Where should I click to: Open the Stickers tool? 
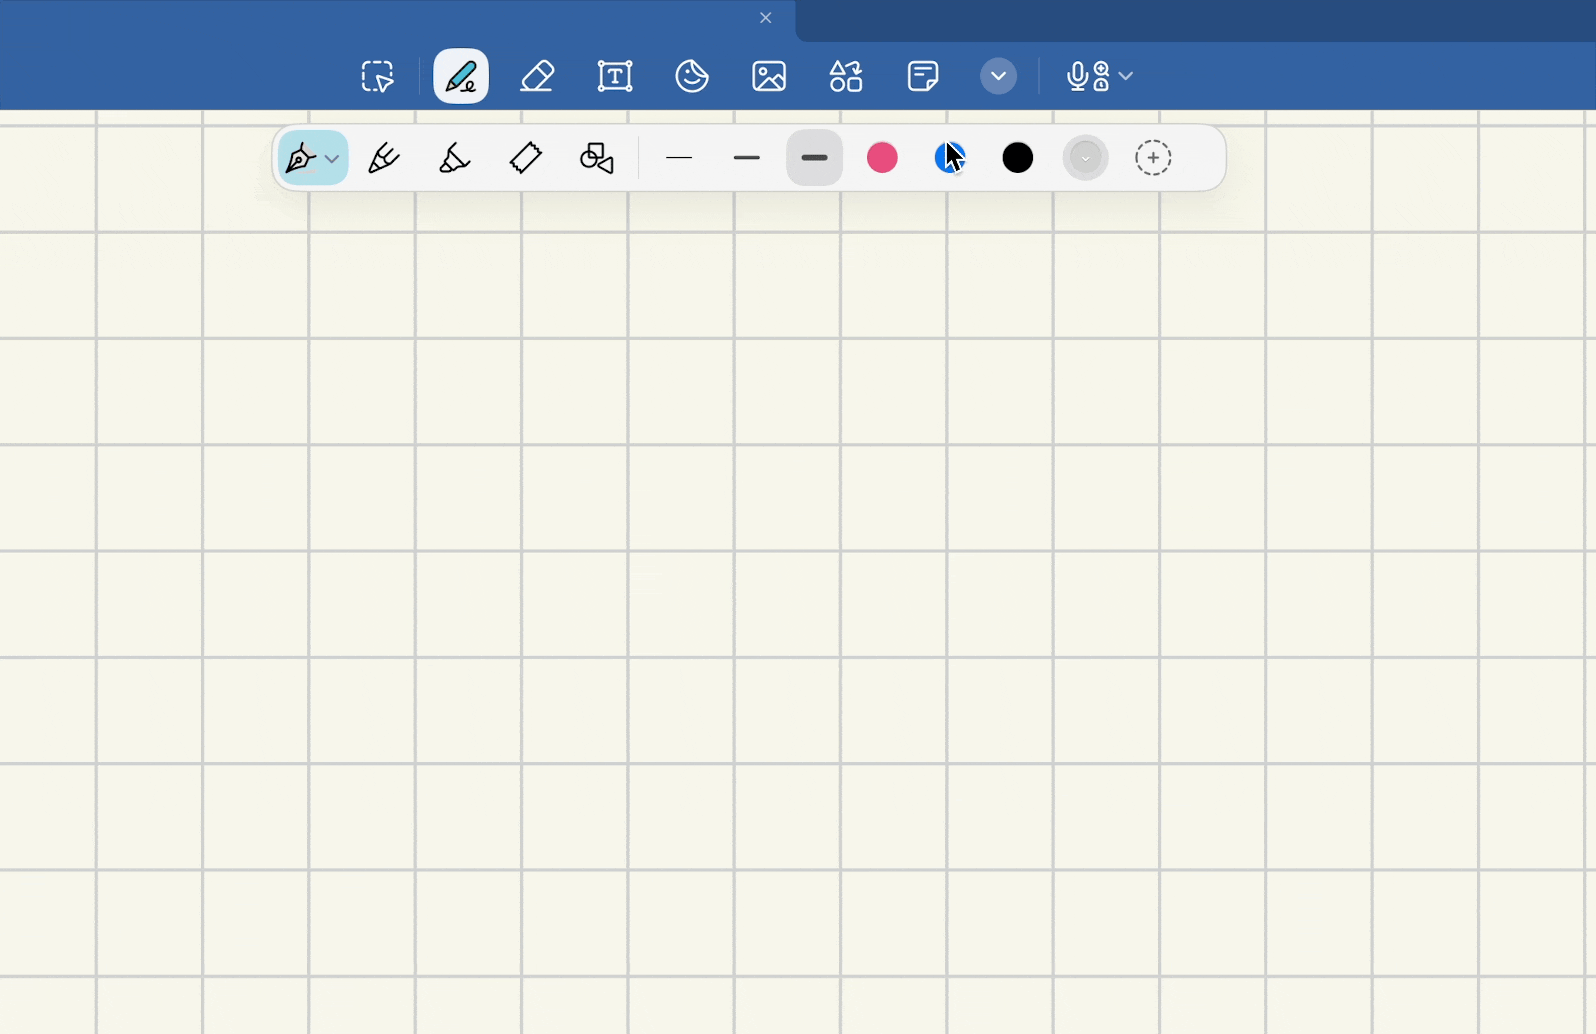(692, 76)
